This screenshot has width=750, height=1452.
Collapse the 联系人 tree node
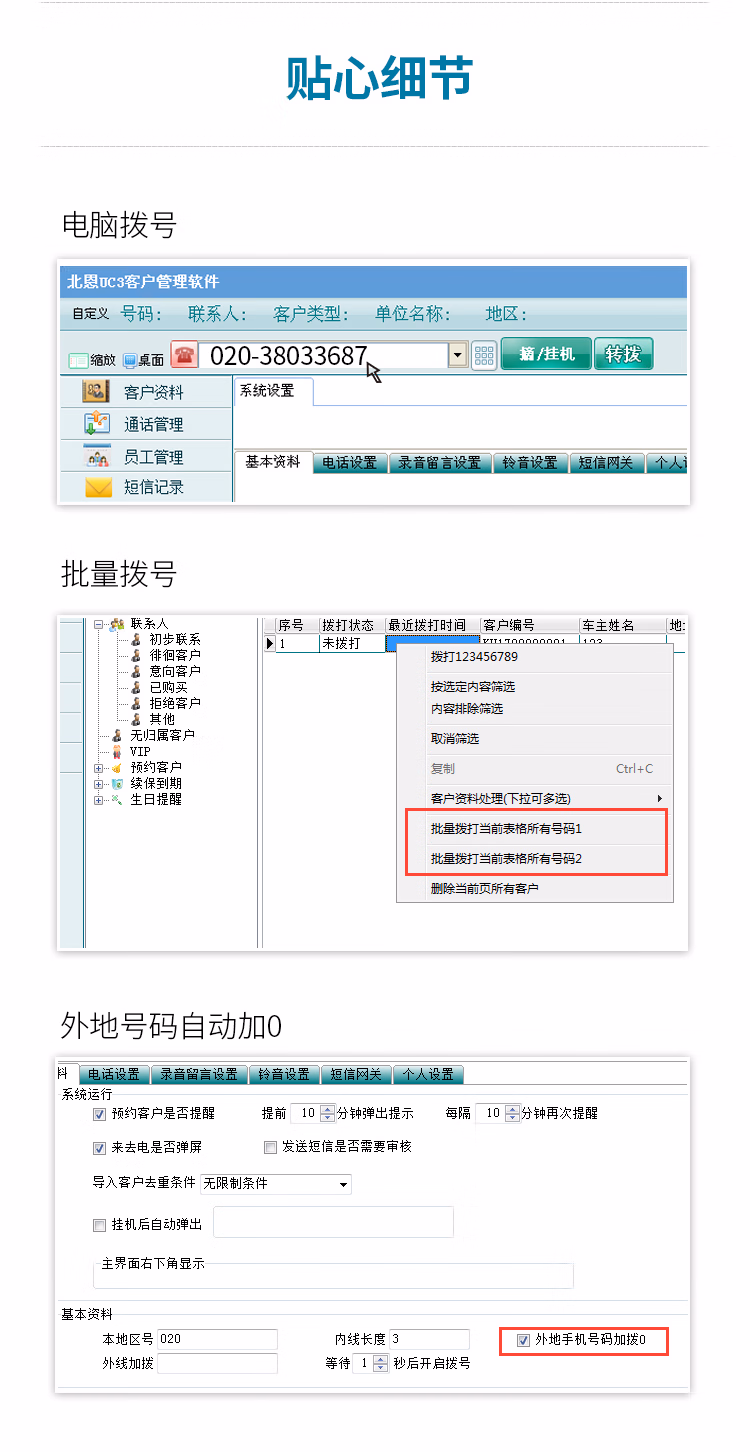(99, 624)
